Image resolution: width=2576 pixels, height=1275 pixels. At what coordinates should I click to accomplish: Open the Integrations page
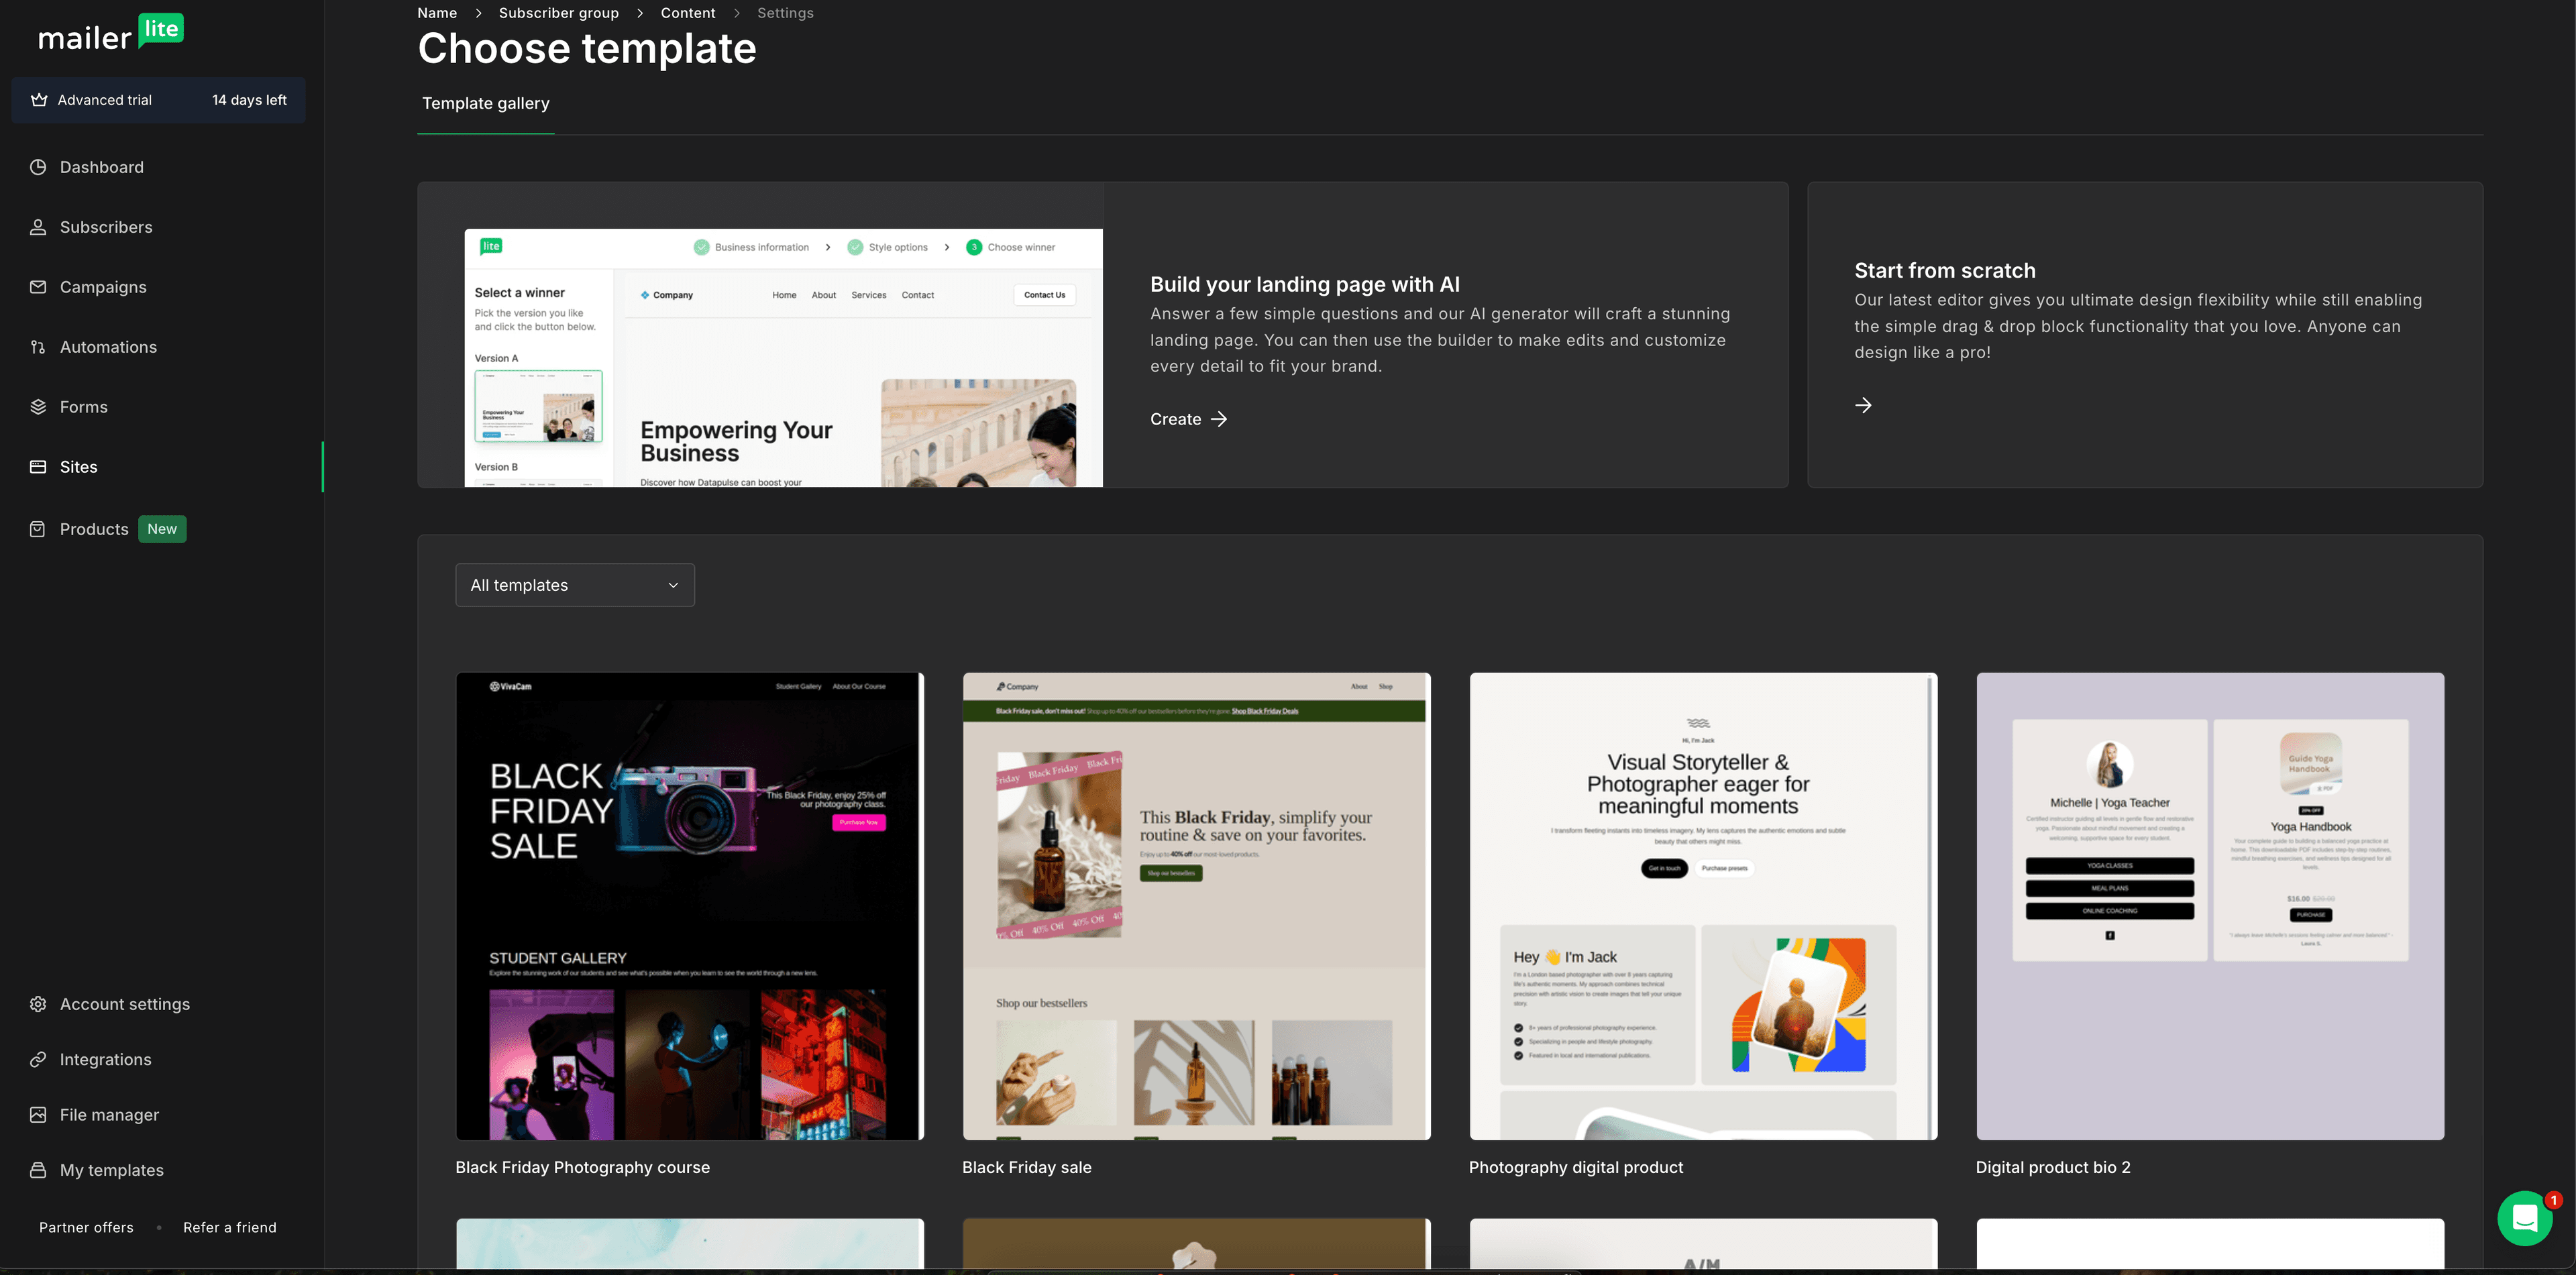(105, 1059)
